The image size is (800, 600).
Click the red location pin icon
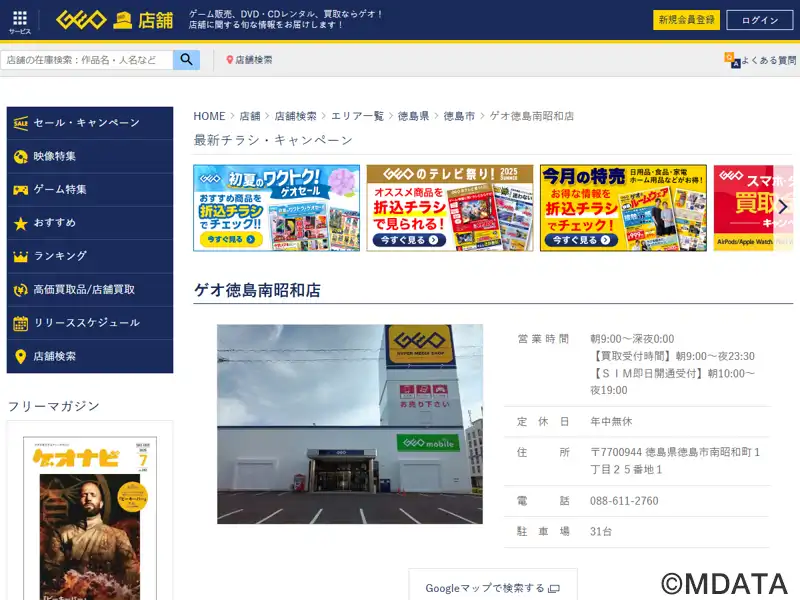coord(229,60)
